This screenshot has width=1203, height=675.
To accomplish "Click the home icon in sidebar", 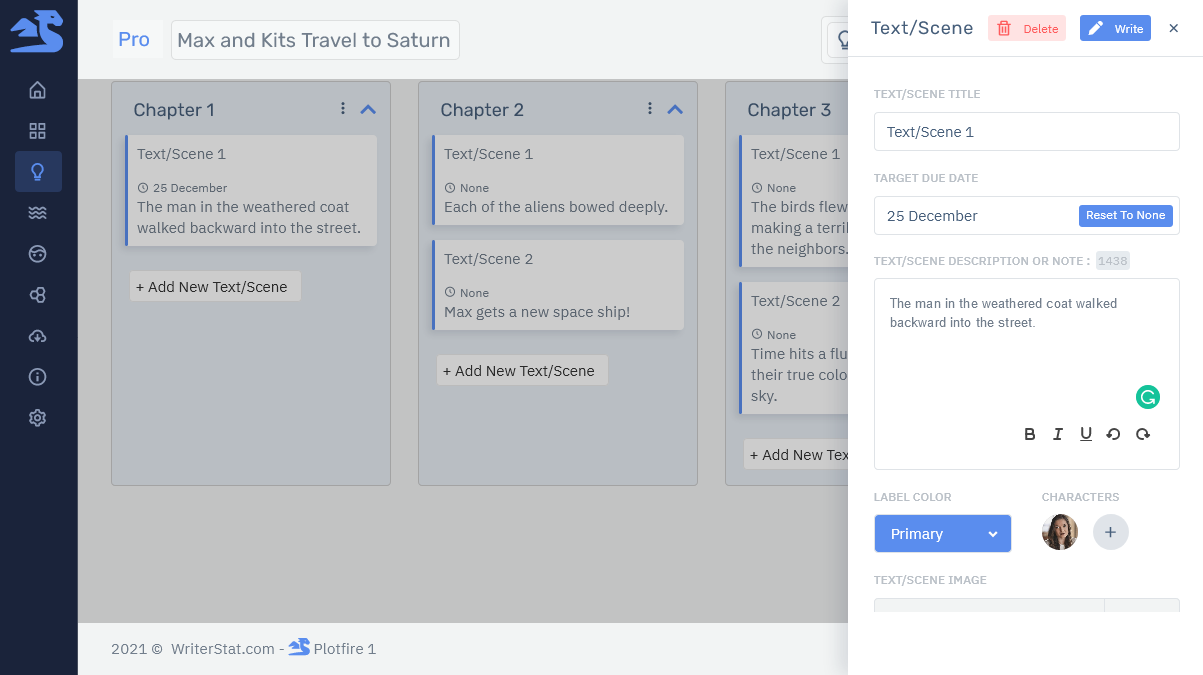I will tap(38, 90).
